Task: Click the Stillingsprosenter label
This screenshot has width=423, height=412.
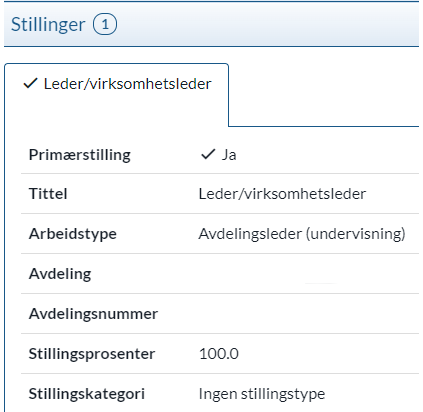Action: 92,354
